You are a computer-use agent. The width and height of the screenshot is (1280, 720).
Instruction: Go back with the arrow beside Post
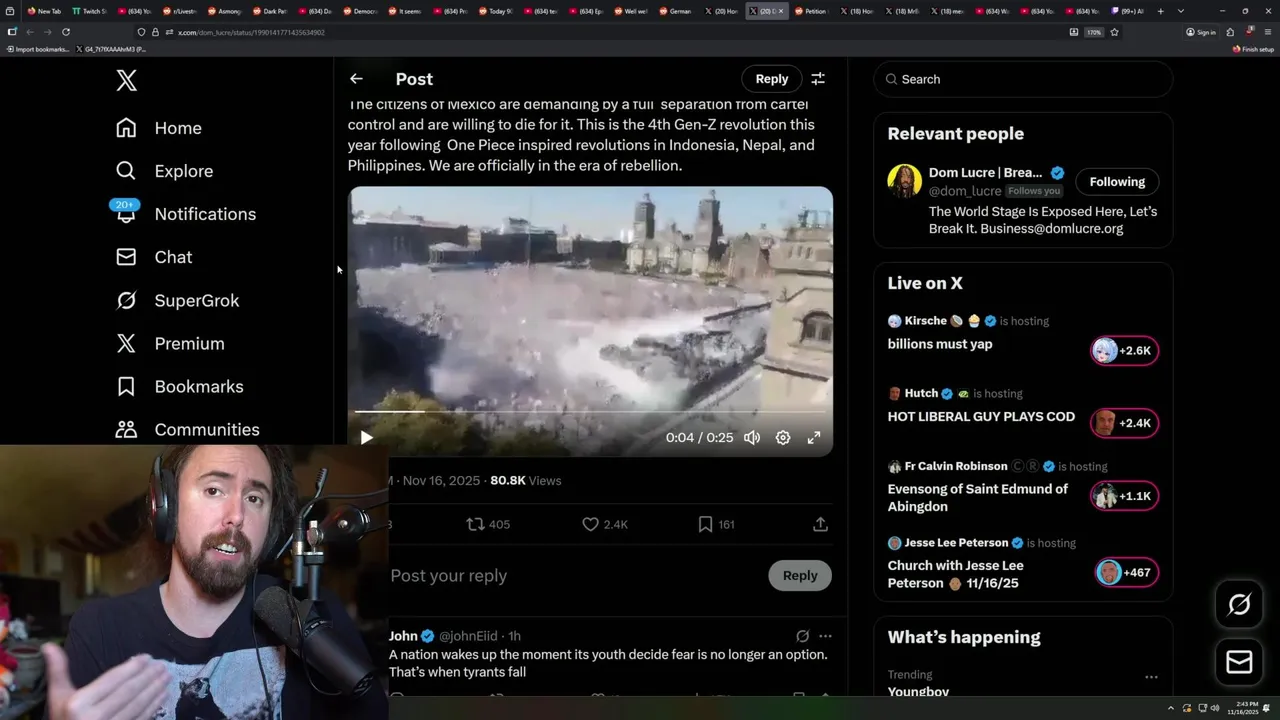point(356,79)
